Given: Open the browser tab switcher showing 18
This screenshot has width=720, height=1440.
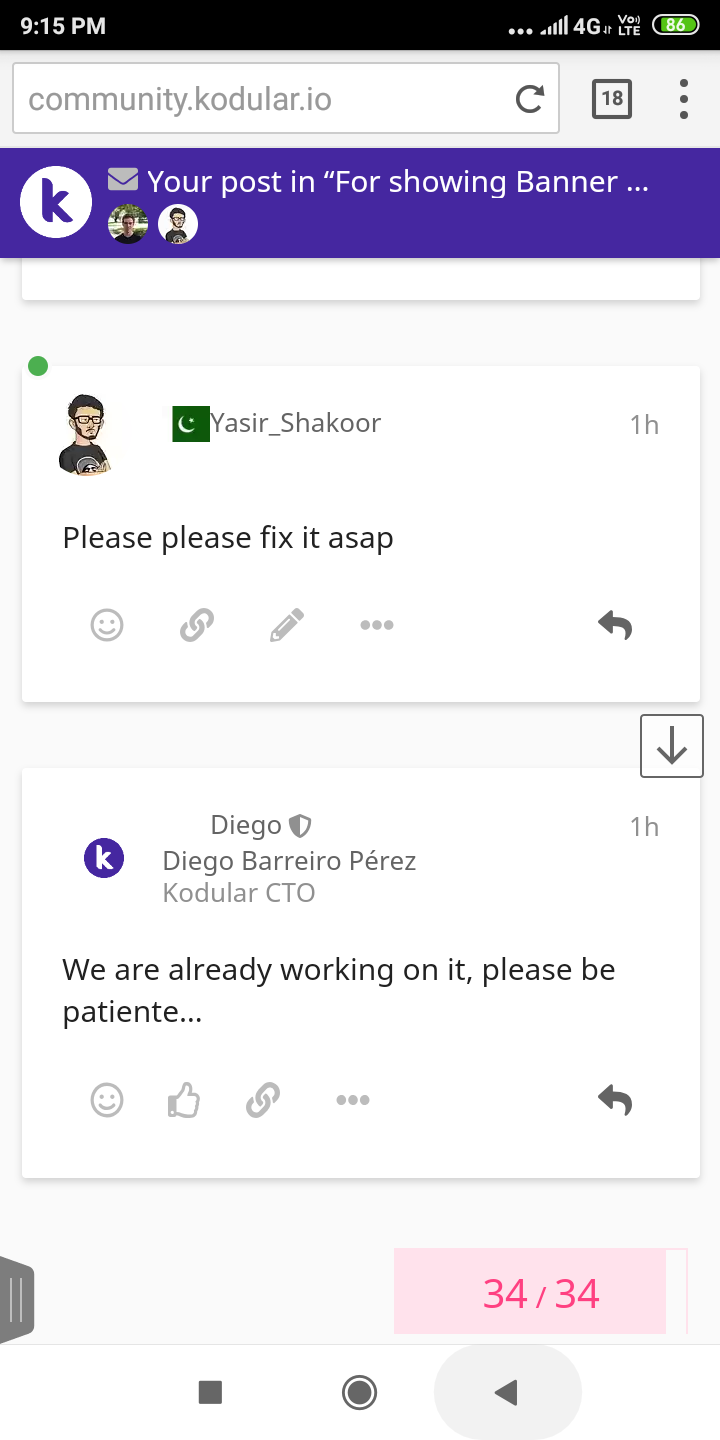Looking at the screenshot, I should [612, 98].
